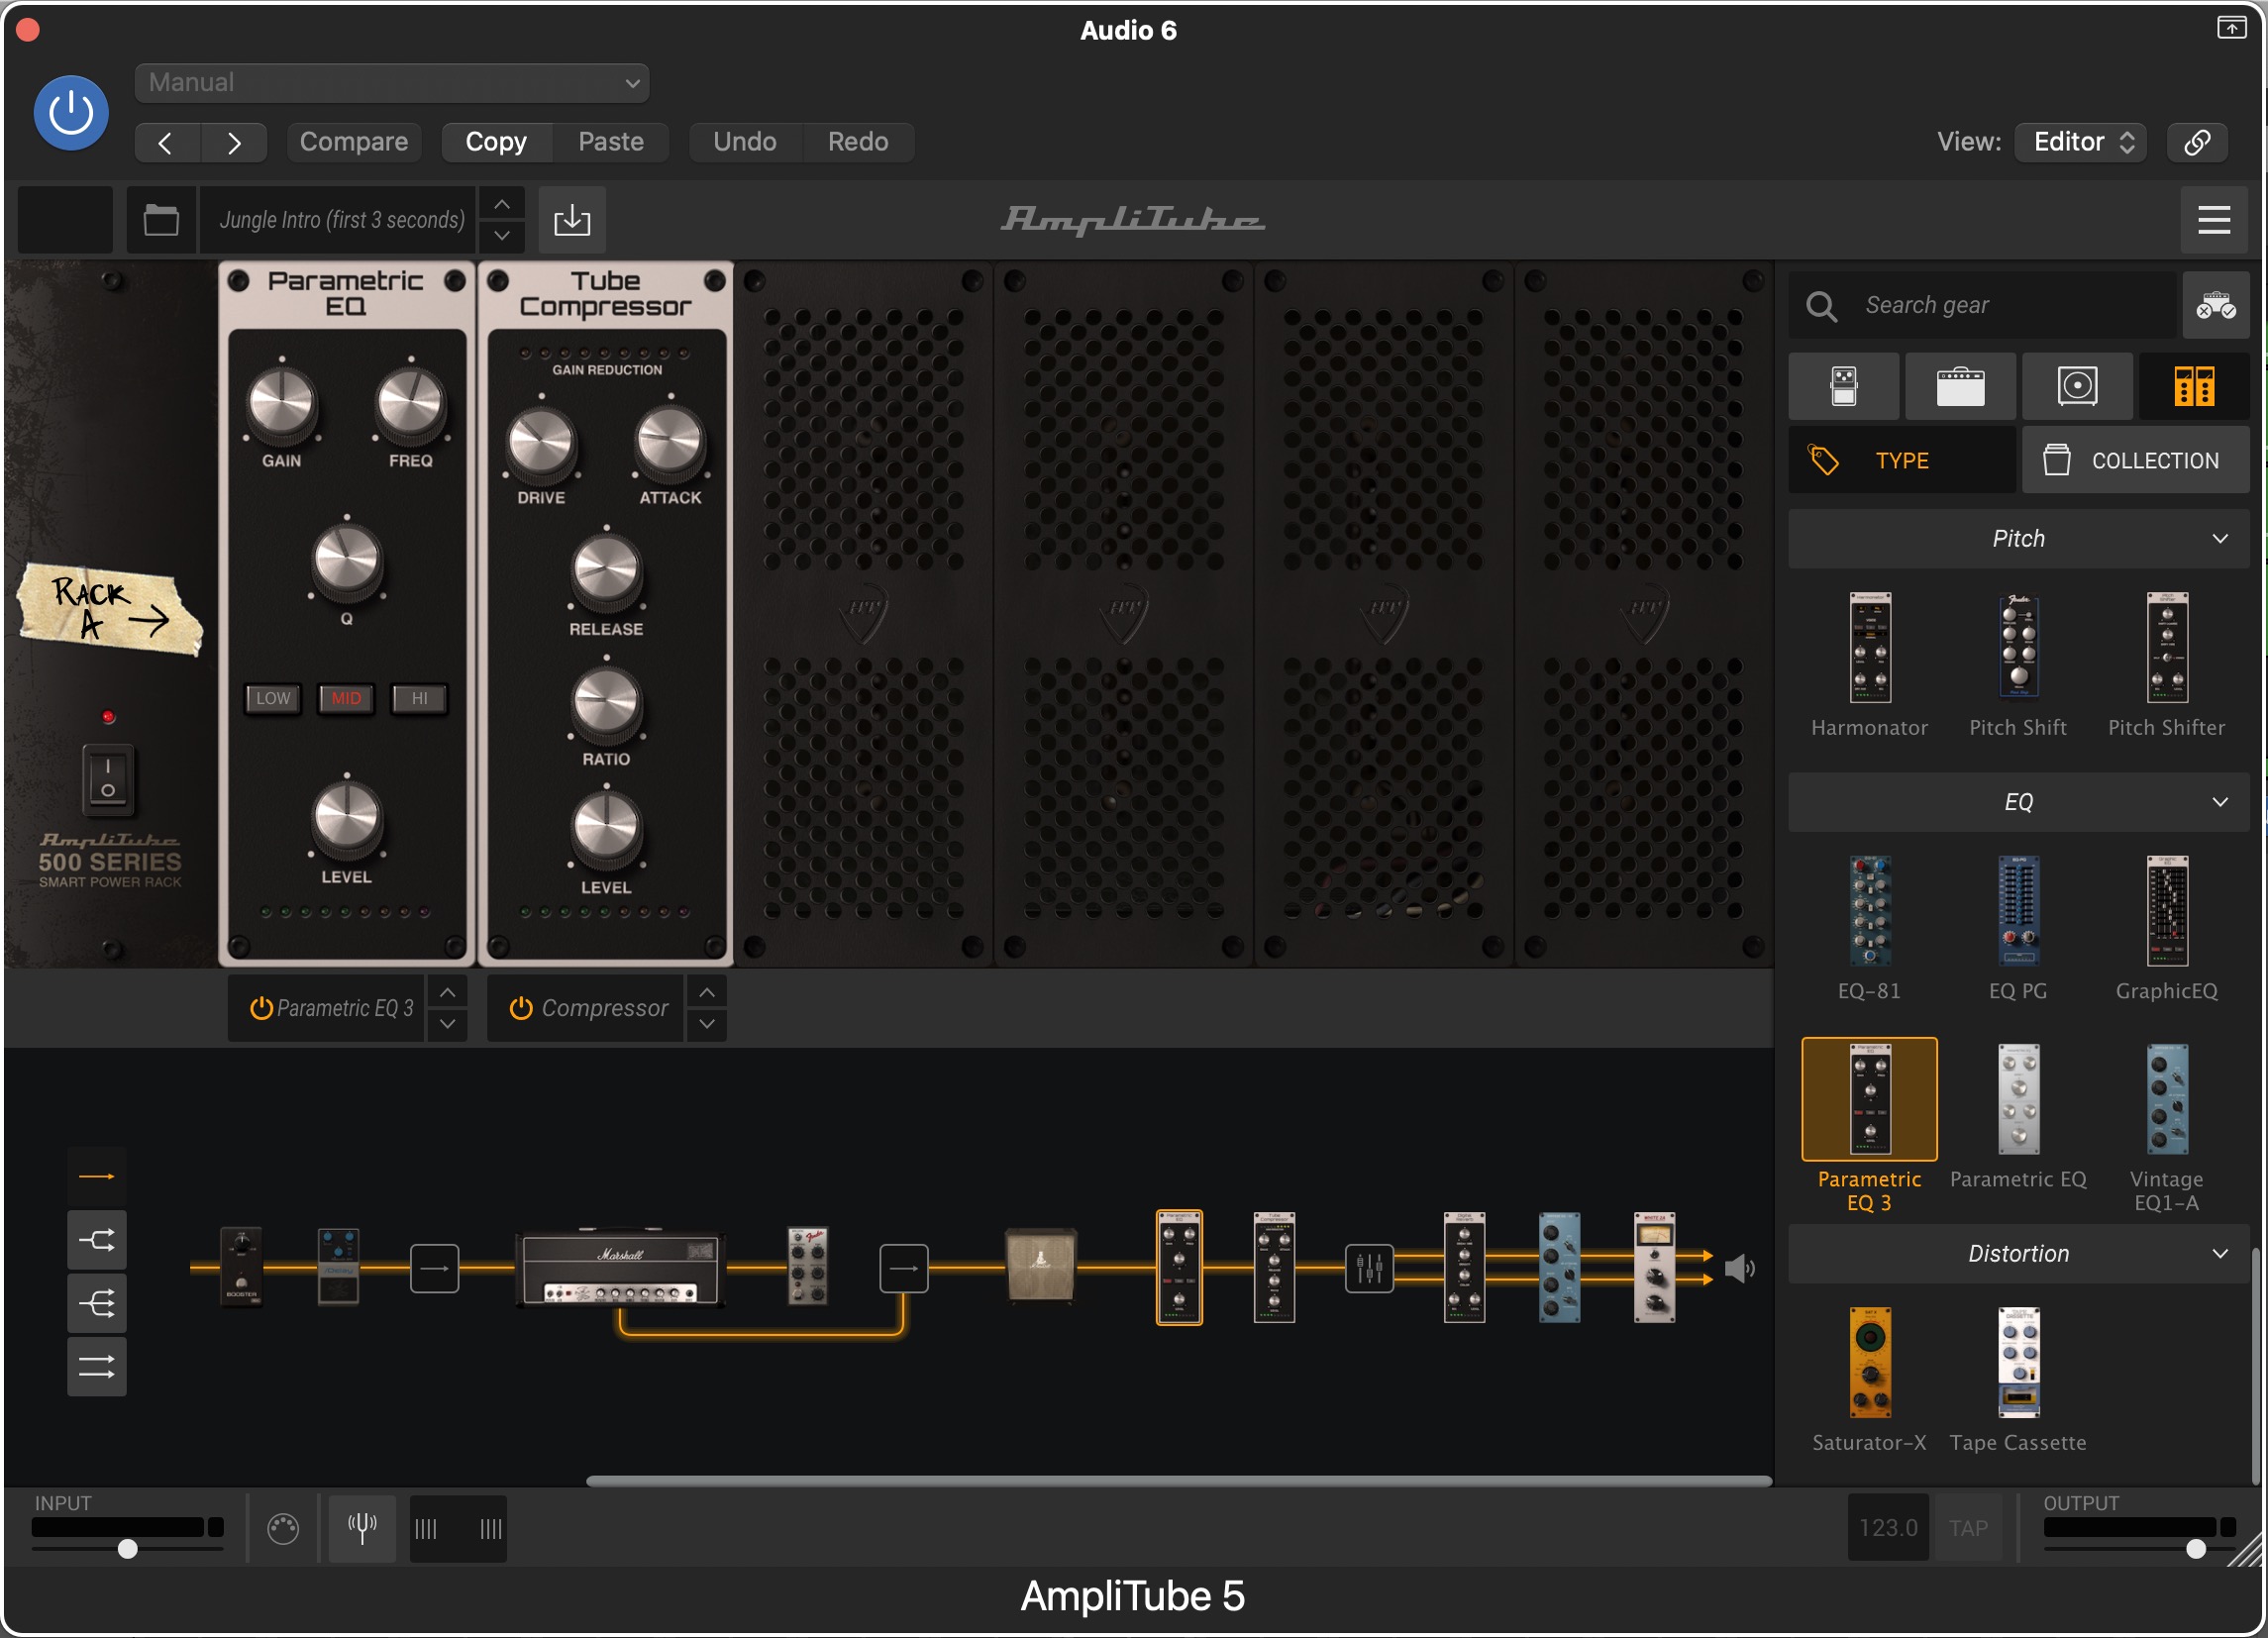Select the highlighted Parametric EQ chain module
Viewport: 2268px width, 1638px height.
pyautogui.click(x=1179, y=1268)
